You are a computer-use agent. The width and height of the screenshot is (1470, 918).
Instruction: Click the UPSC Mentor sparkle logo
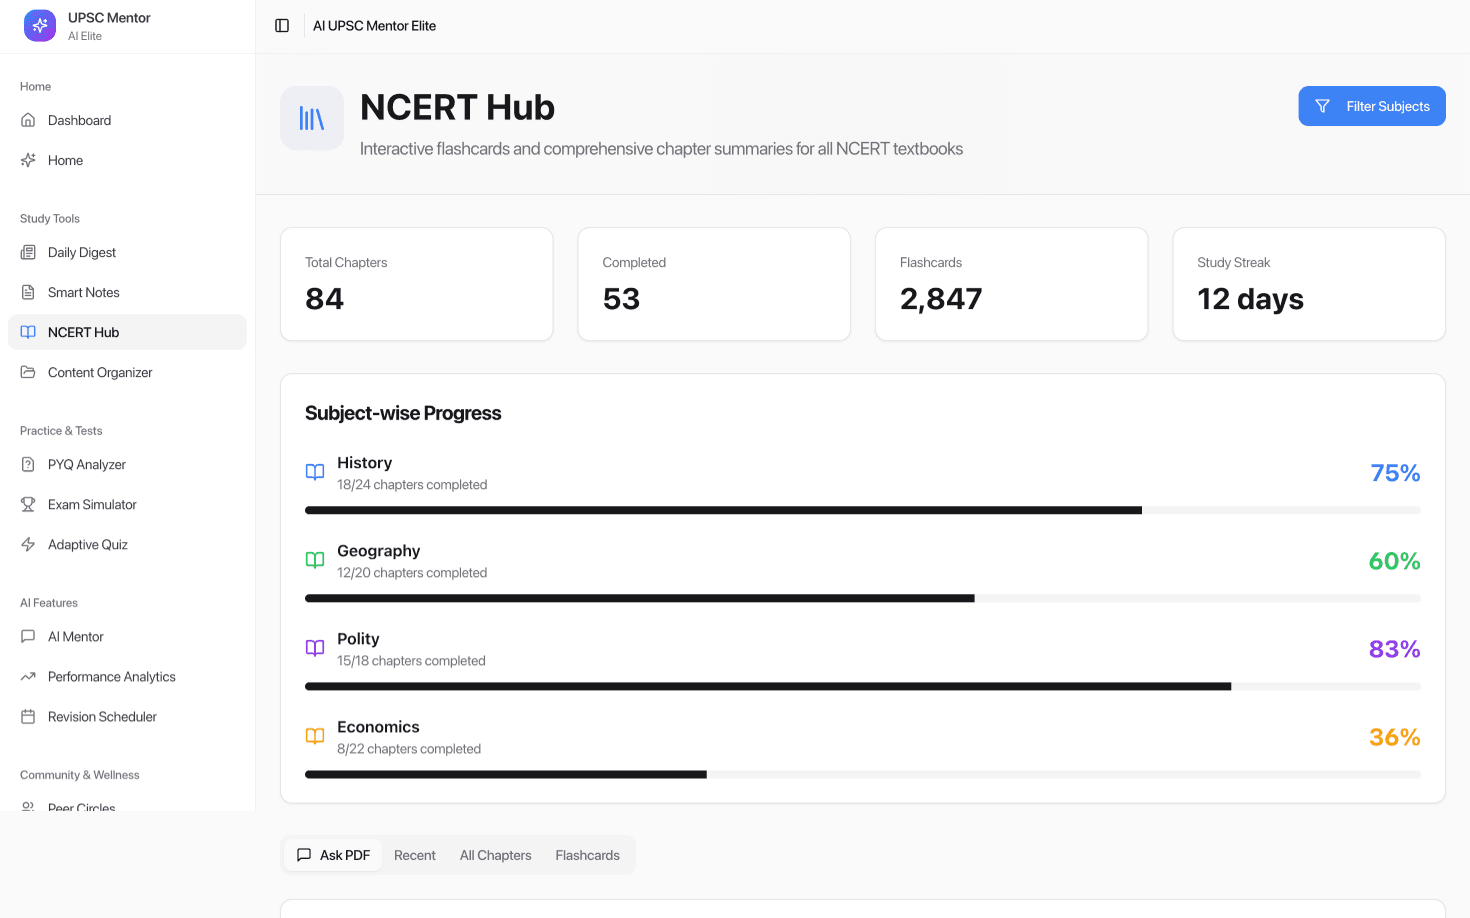click(40, 26)
